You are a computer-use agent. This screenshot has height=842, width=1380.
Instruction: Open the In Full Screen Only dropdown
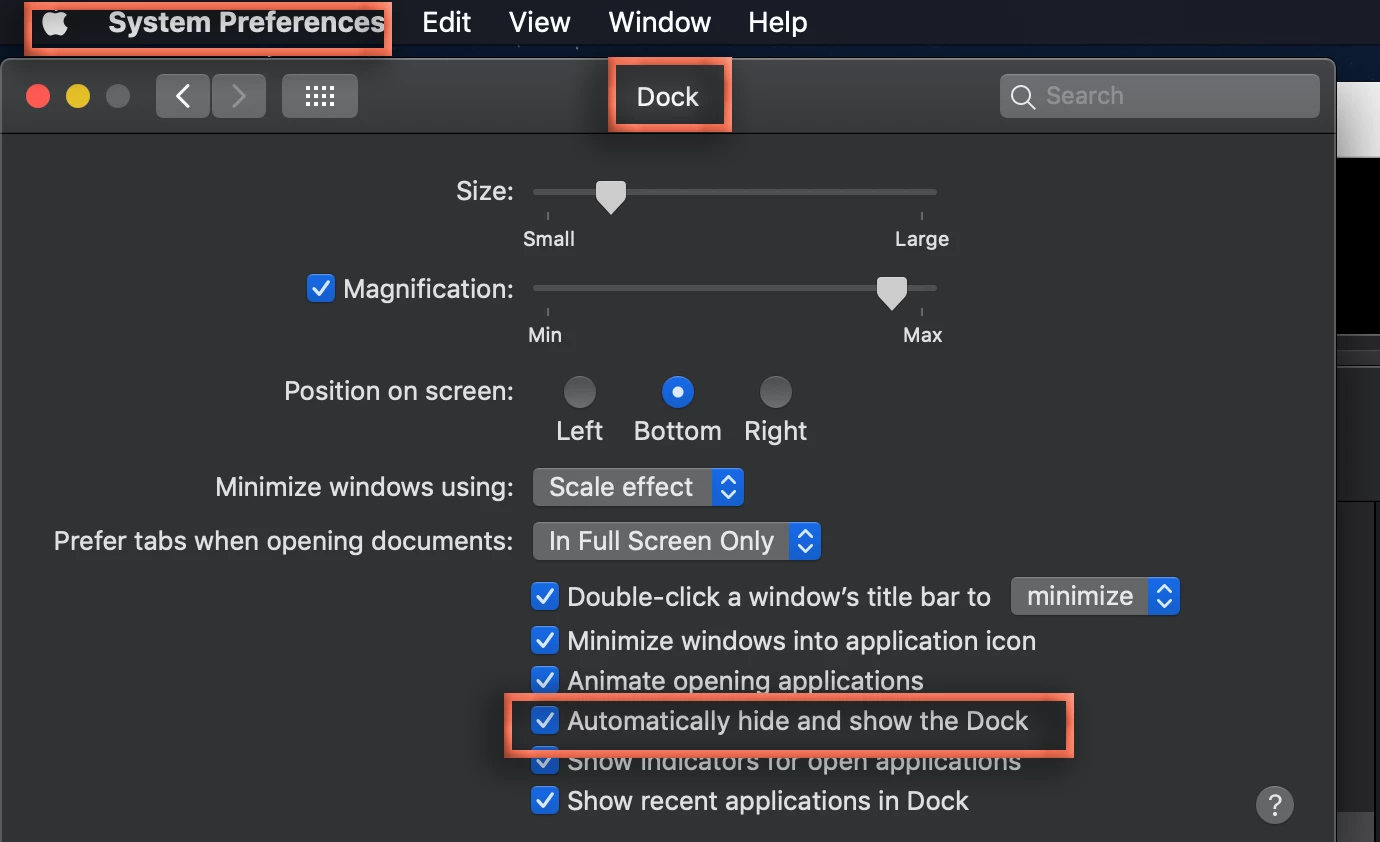click(677, 541)
